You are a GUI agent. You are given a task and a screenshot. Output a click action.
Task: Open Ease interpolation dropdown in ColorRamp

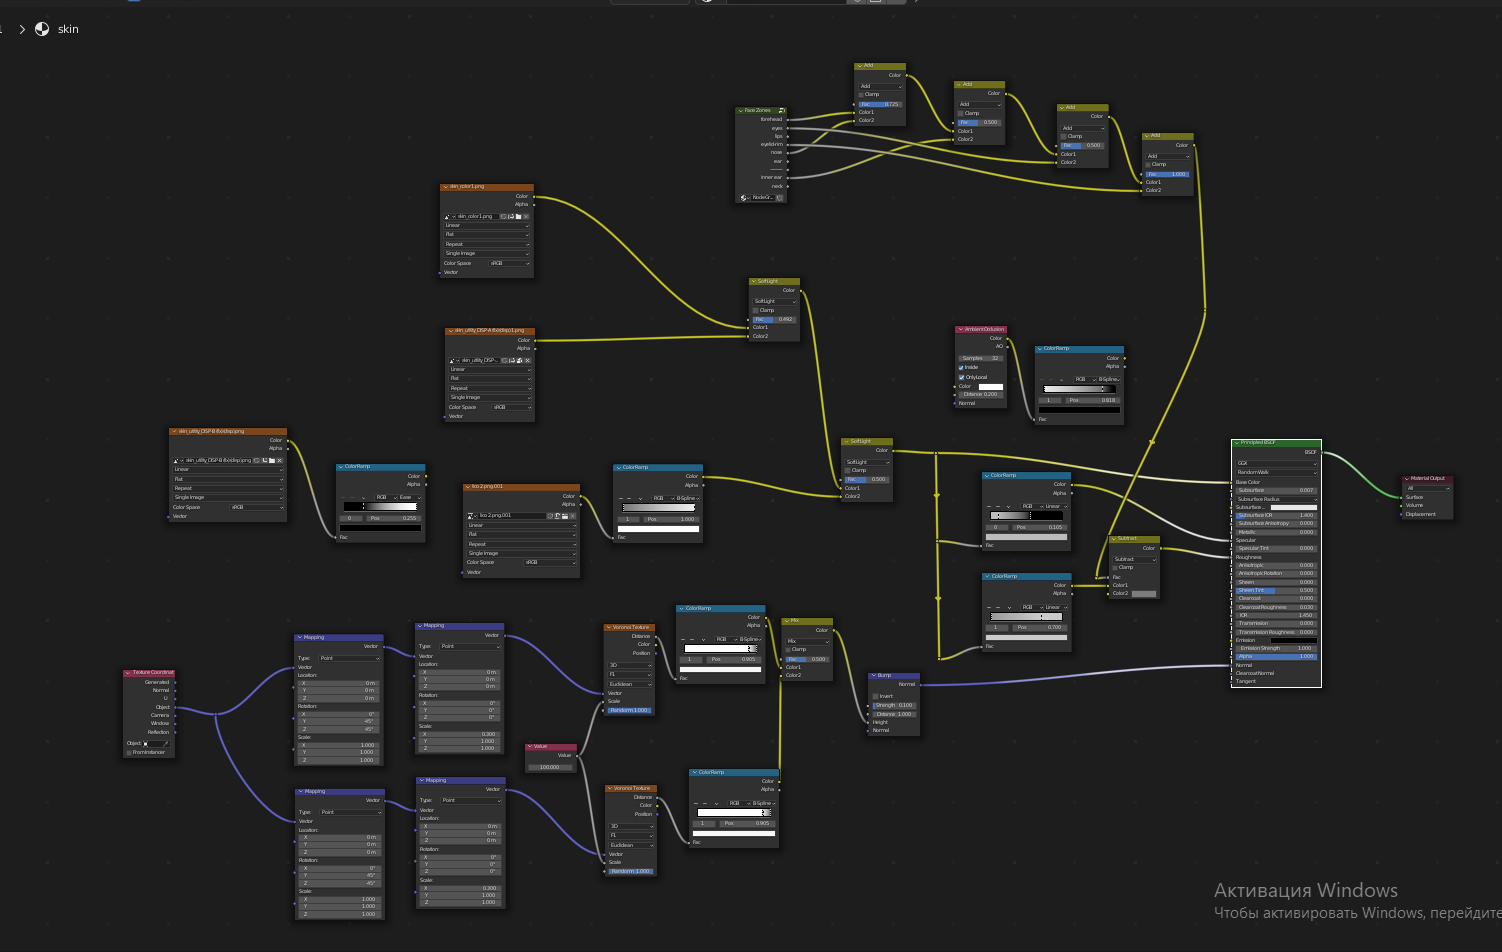tap(408, 497)
